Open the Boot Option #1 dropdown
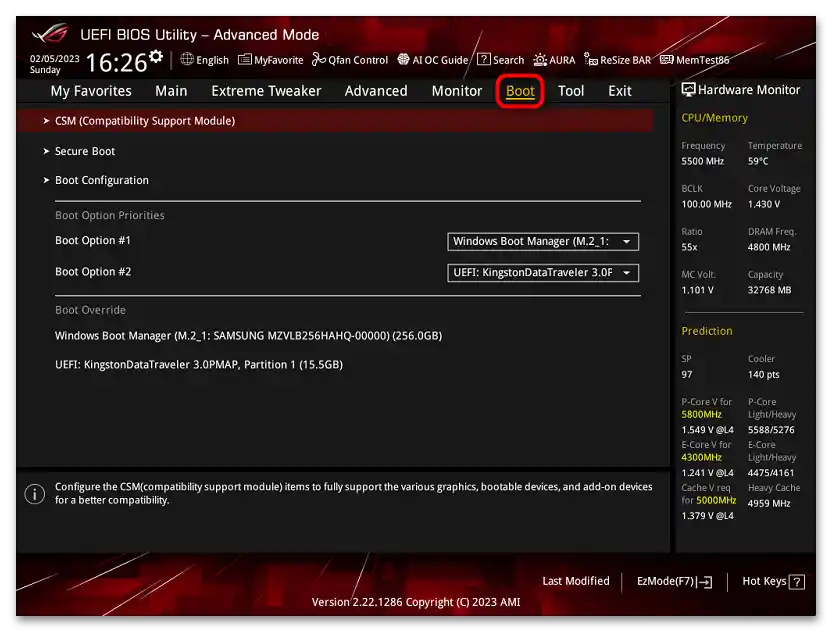The image size is (832, 632). click(x=542, y=241)
